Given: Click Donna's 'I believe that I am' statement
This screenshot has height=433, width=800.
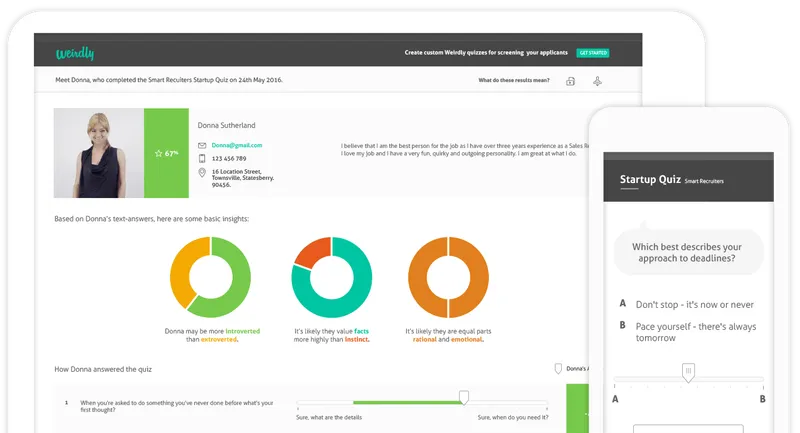Looking at the screenshot, I should pos(465,149).
